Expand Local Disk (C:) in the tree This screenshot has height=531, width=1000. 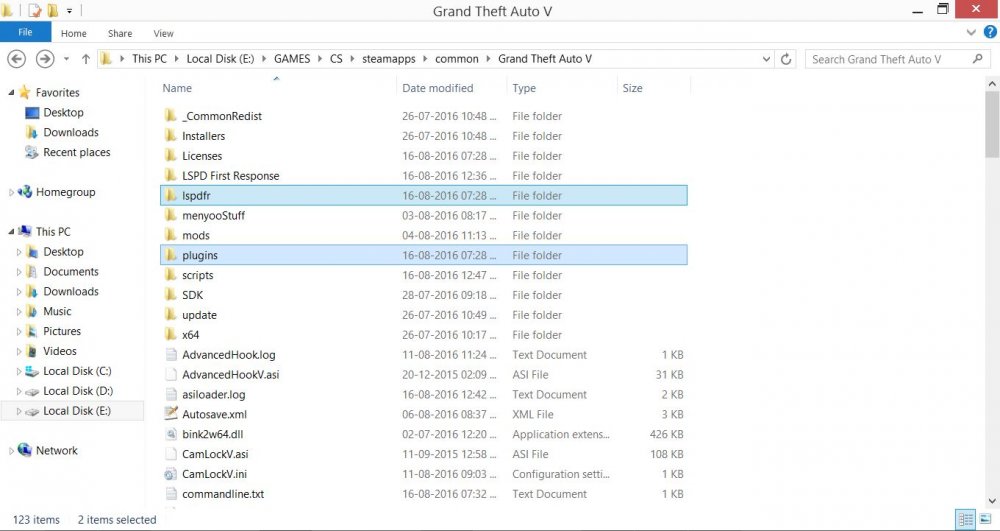pyautogui.click(x=19, y=371)
